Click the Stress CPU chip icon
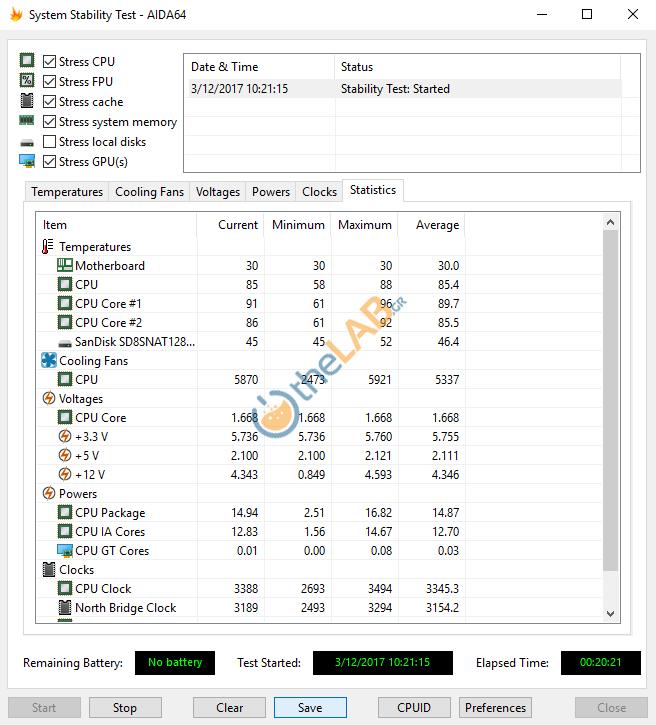The width and height of the screenshot is (656, 725). (x=27, y=61)
